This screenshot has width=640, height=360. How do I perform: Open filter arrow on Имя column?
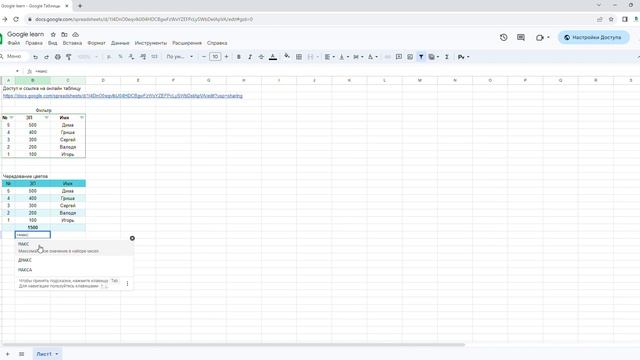point(82,118)
